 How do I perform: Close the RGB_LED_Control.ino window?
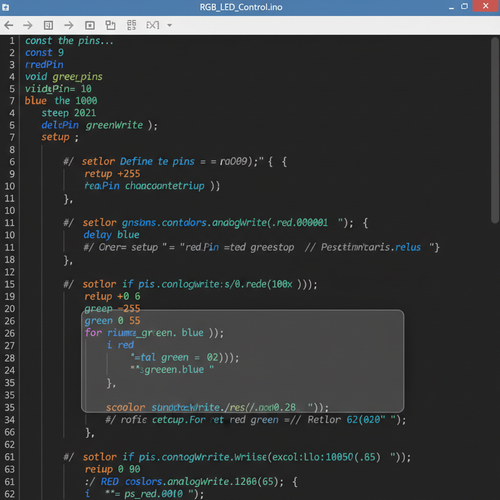tap(486, 6)
